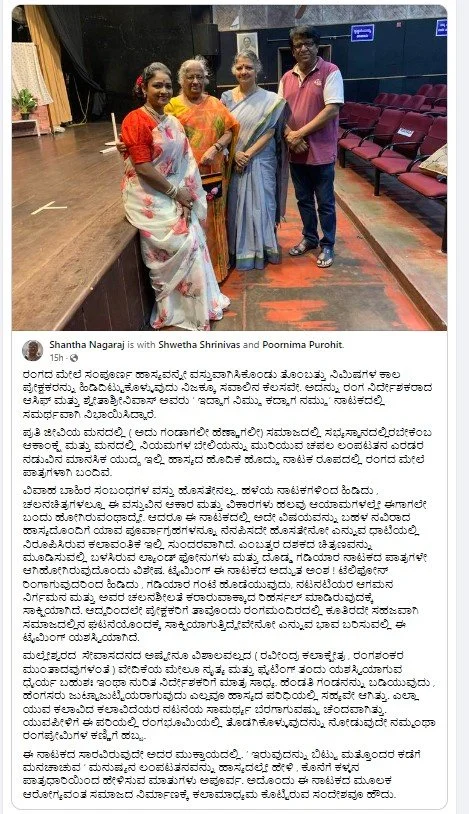Screen dimensions: 469x814
Task: Select the woman in grey-blue saree
Action: point(253,161)
